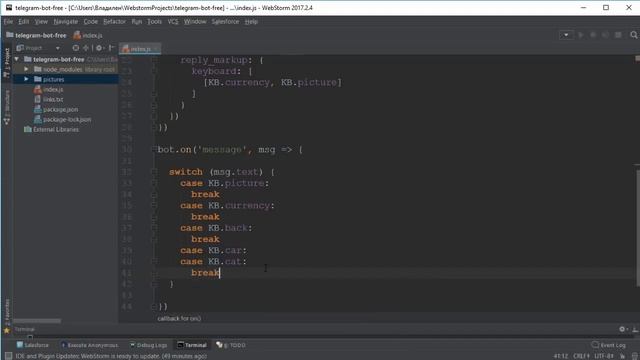
Task: Expand the pictures folder
Action: click(x=26, y=79)
